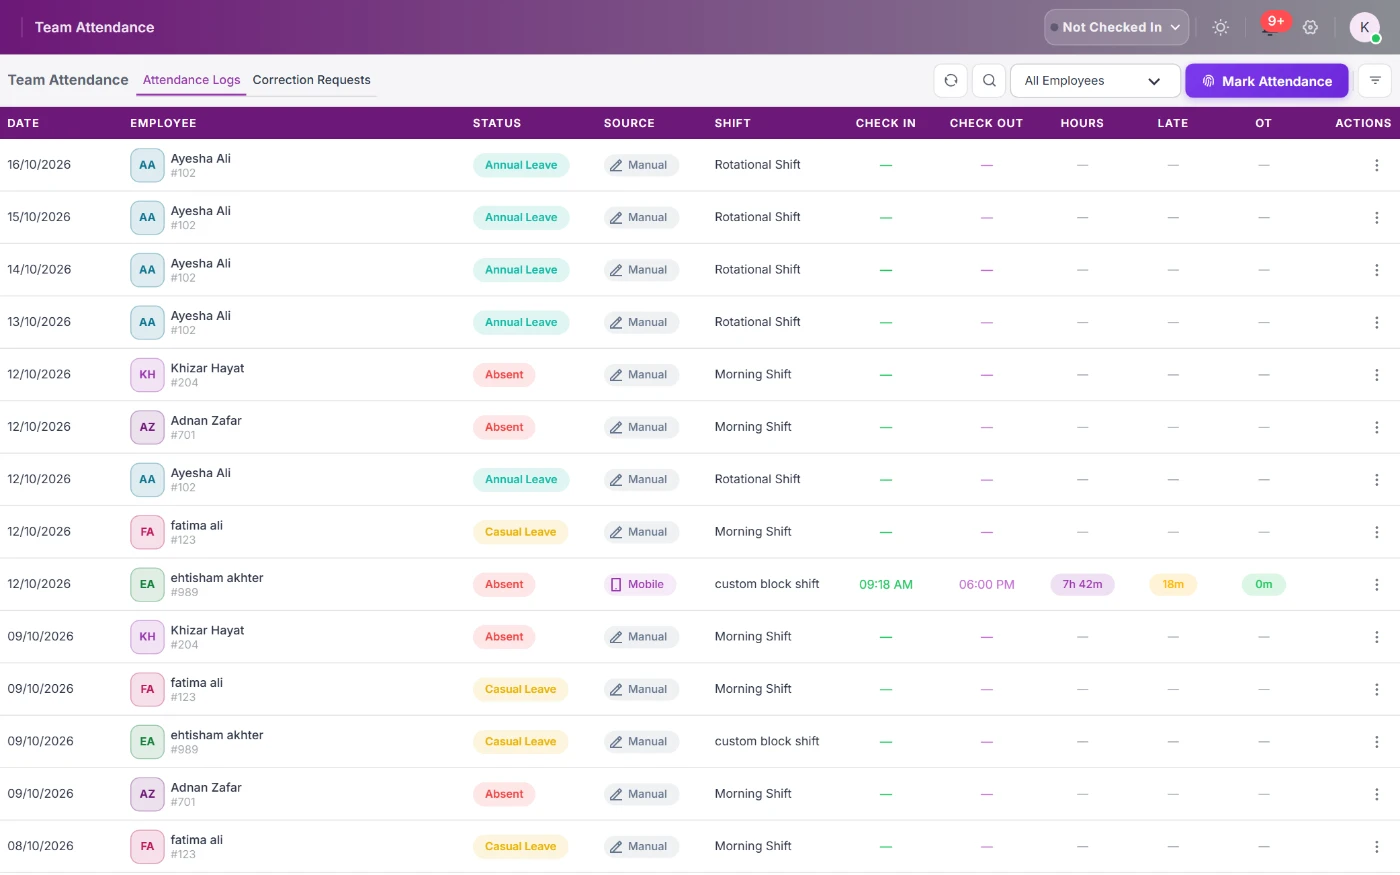The height and width of the screenshot is (875, 1400).
Task: Click the 18m late badge
Action: (x=1173, y=585)
